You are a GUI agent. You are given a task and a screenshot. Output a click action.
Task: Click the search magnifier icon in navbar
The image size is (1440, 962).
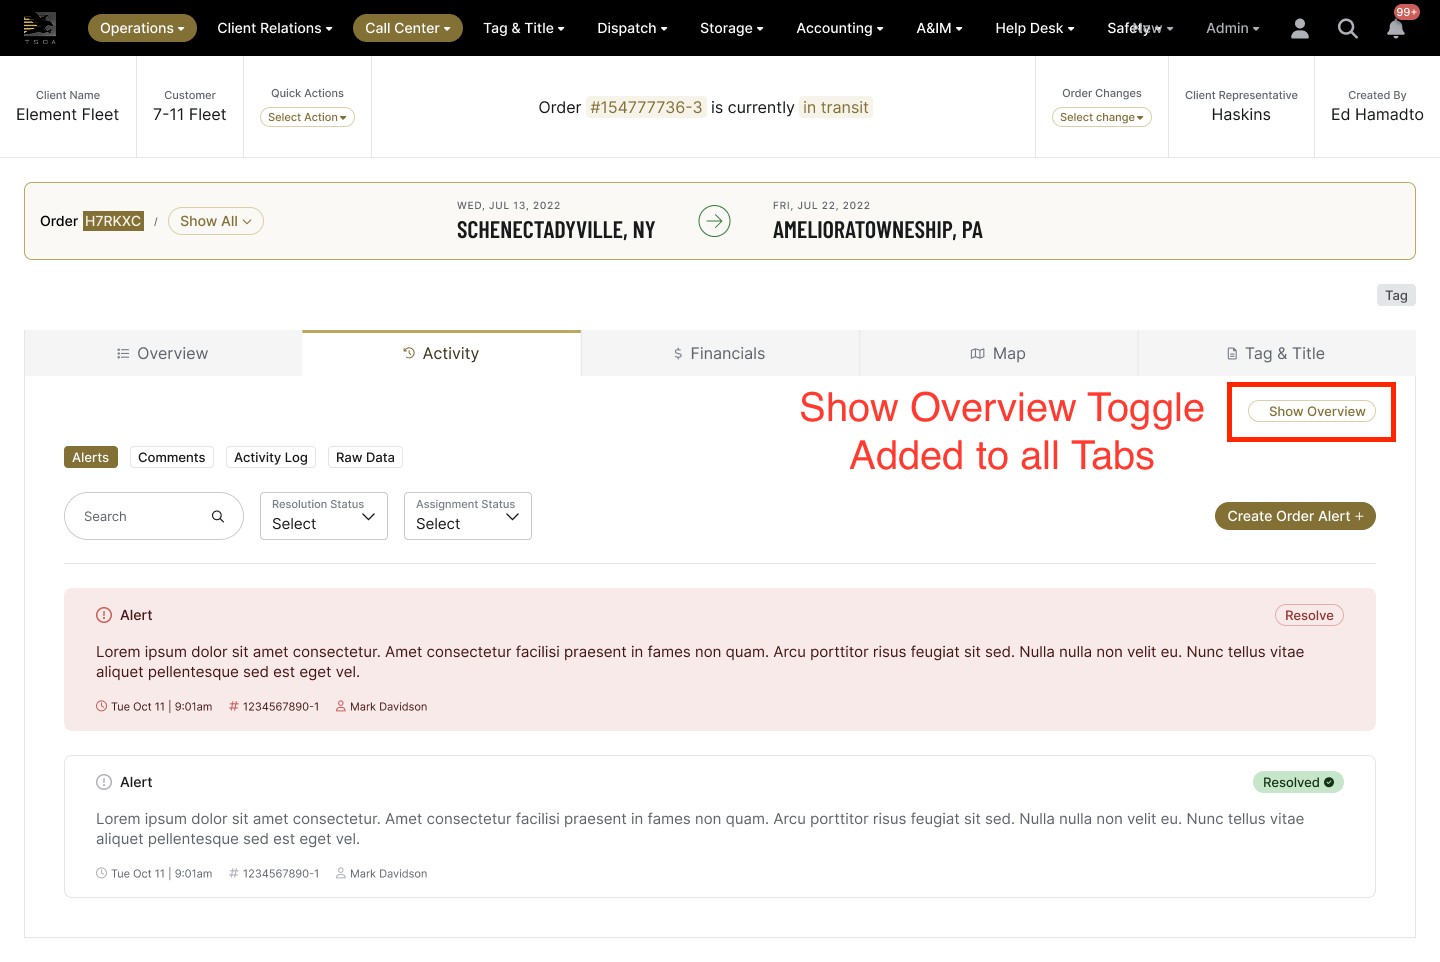click(1348, 28)
